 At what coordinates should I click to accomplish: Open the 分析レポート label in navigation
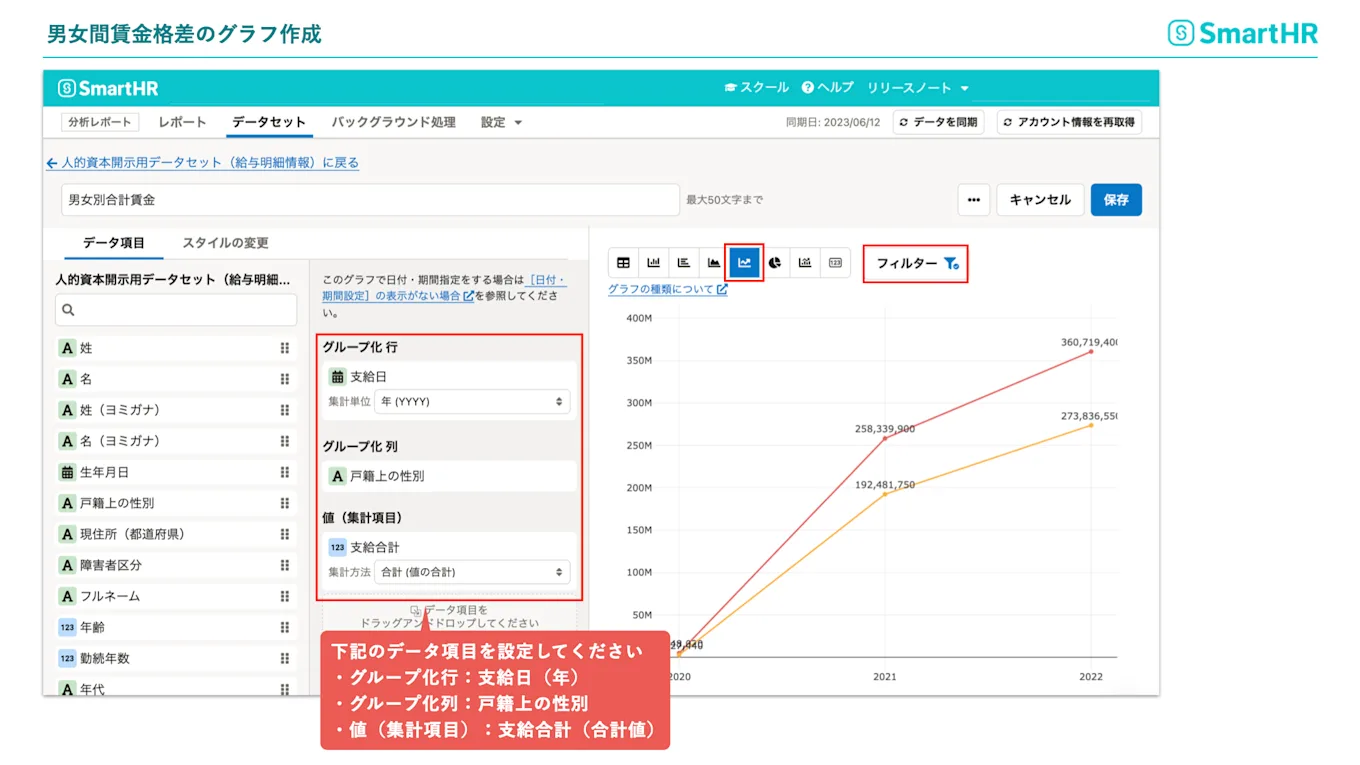point(100,122)
